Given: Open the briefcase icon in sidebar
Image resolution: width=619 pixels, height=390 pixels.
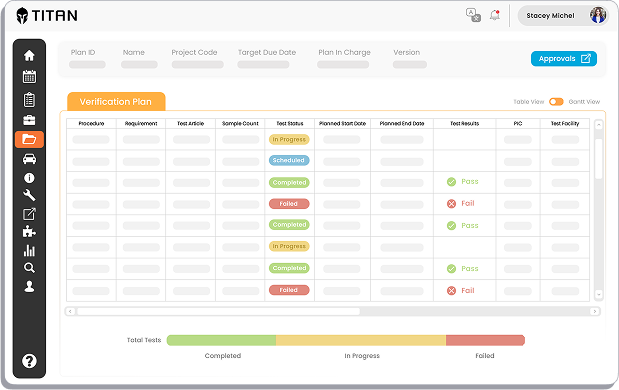Looking at the screenshot, I should (x=29, y=120).
